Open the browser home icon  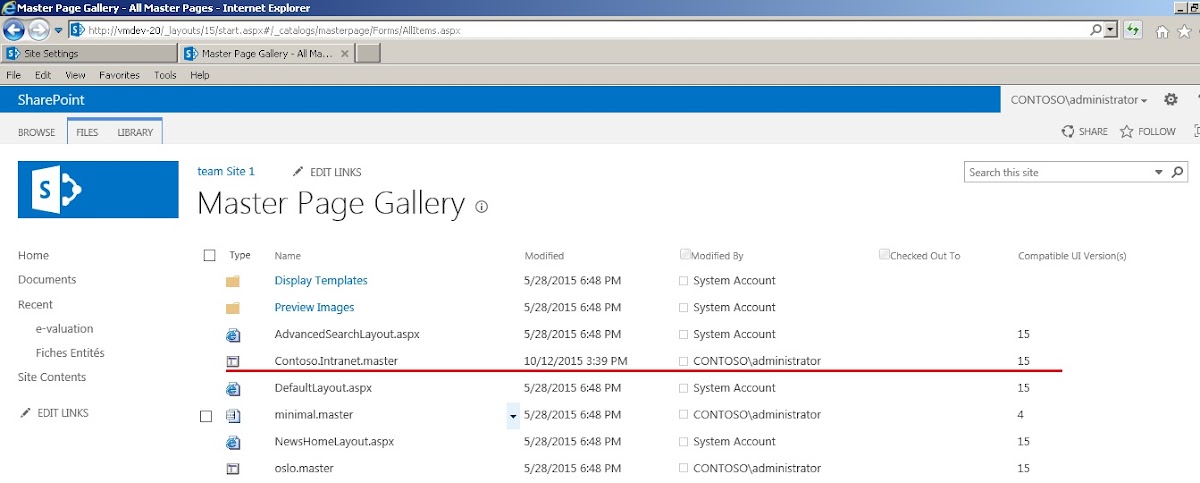tap(1162, 31)
